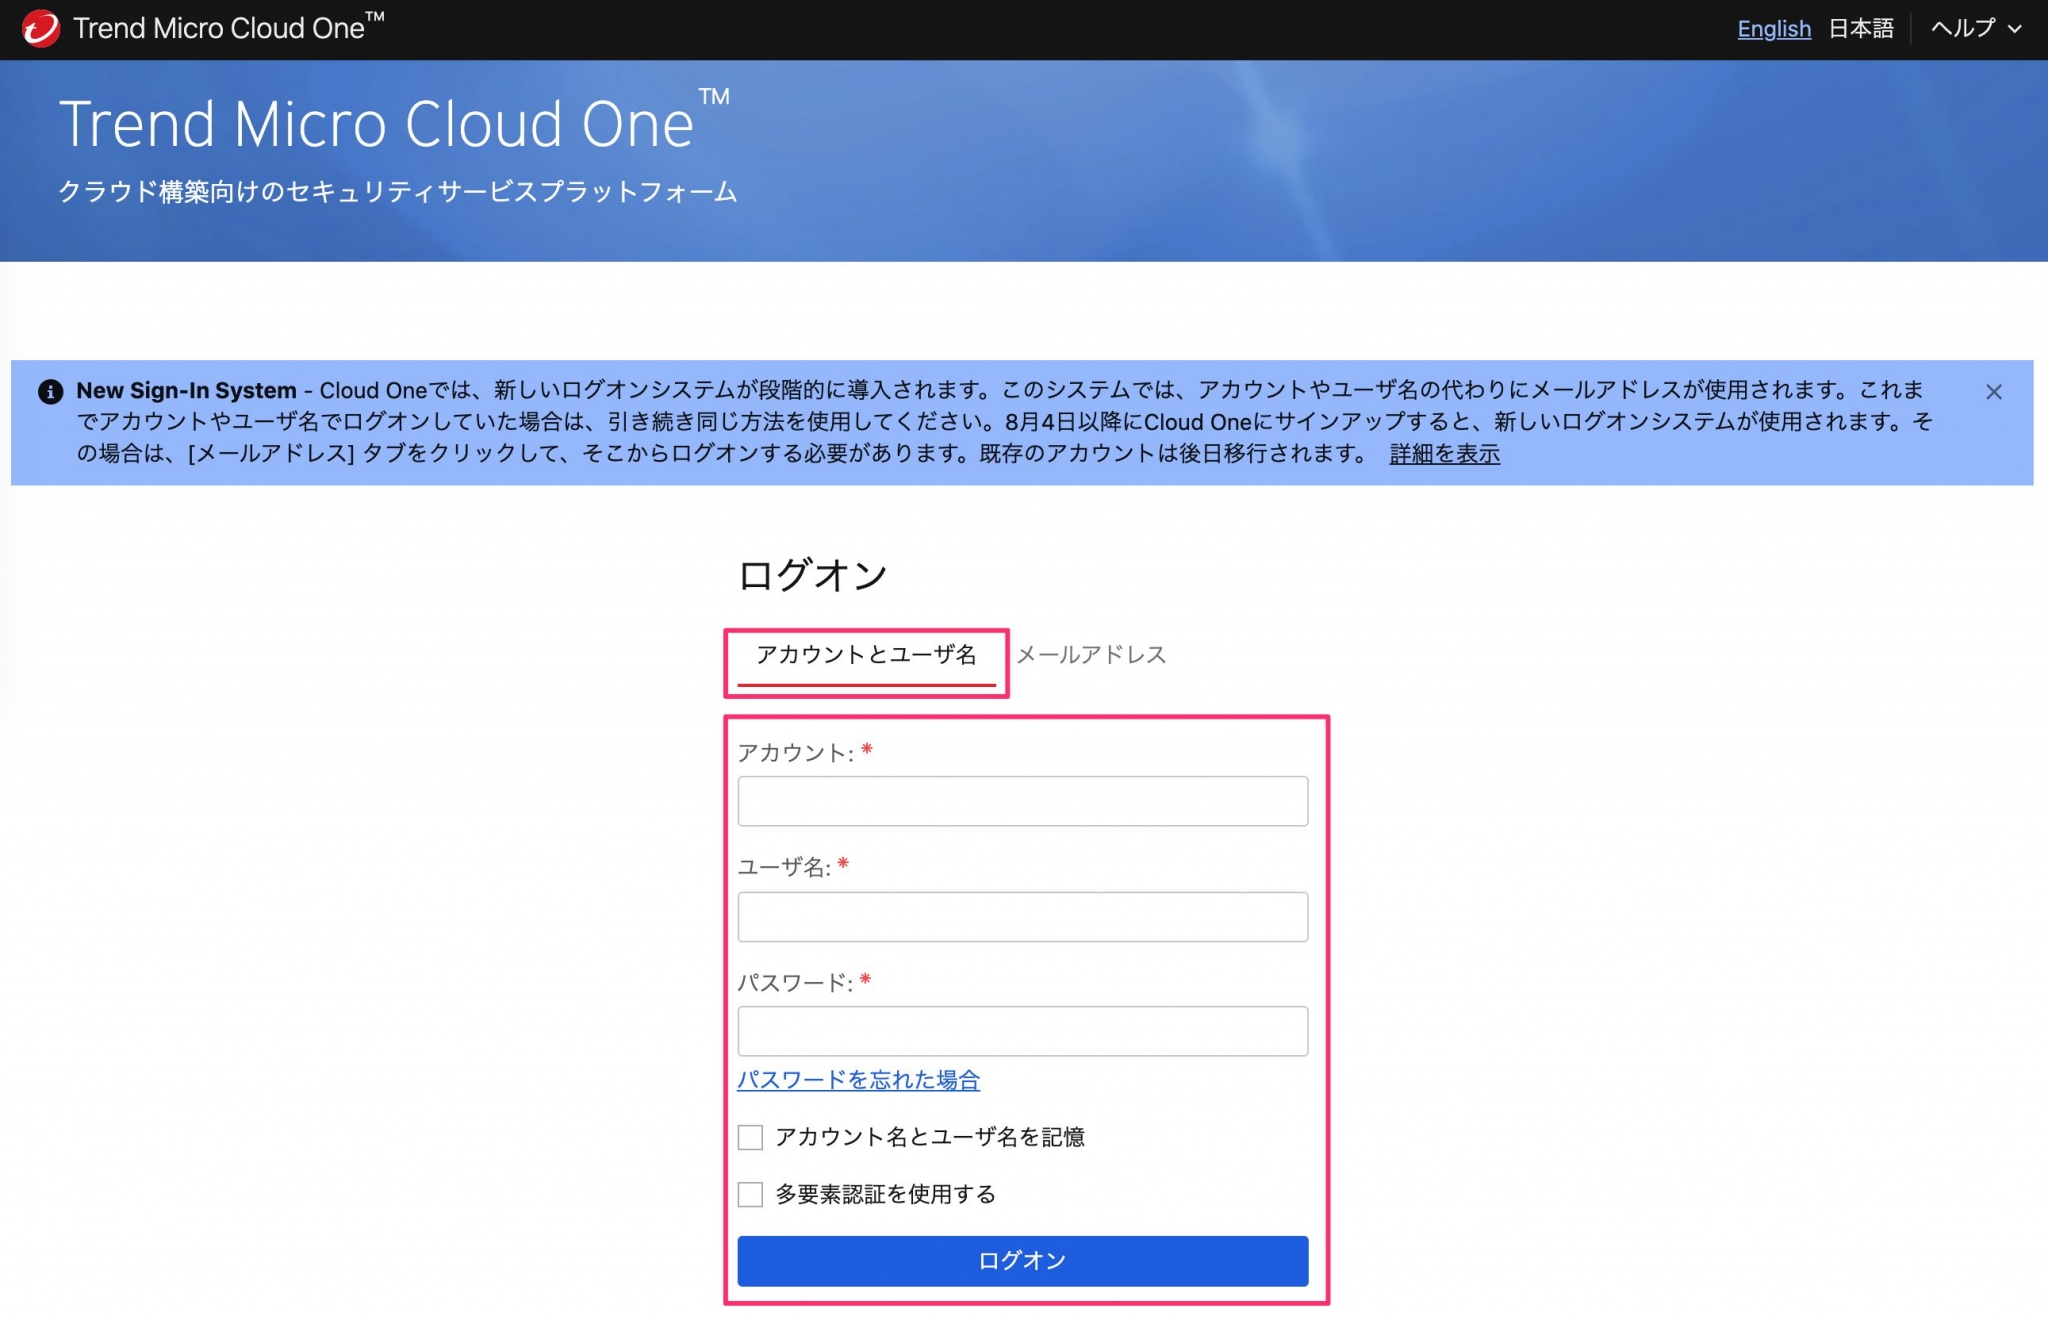Click the chevron next to ヘルプ
The height and width of the screenshot is (1320, 2048).
click(2015, 29)
